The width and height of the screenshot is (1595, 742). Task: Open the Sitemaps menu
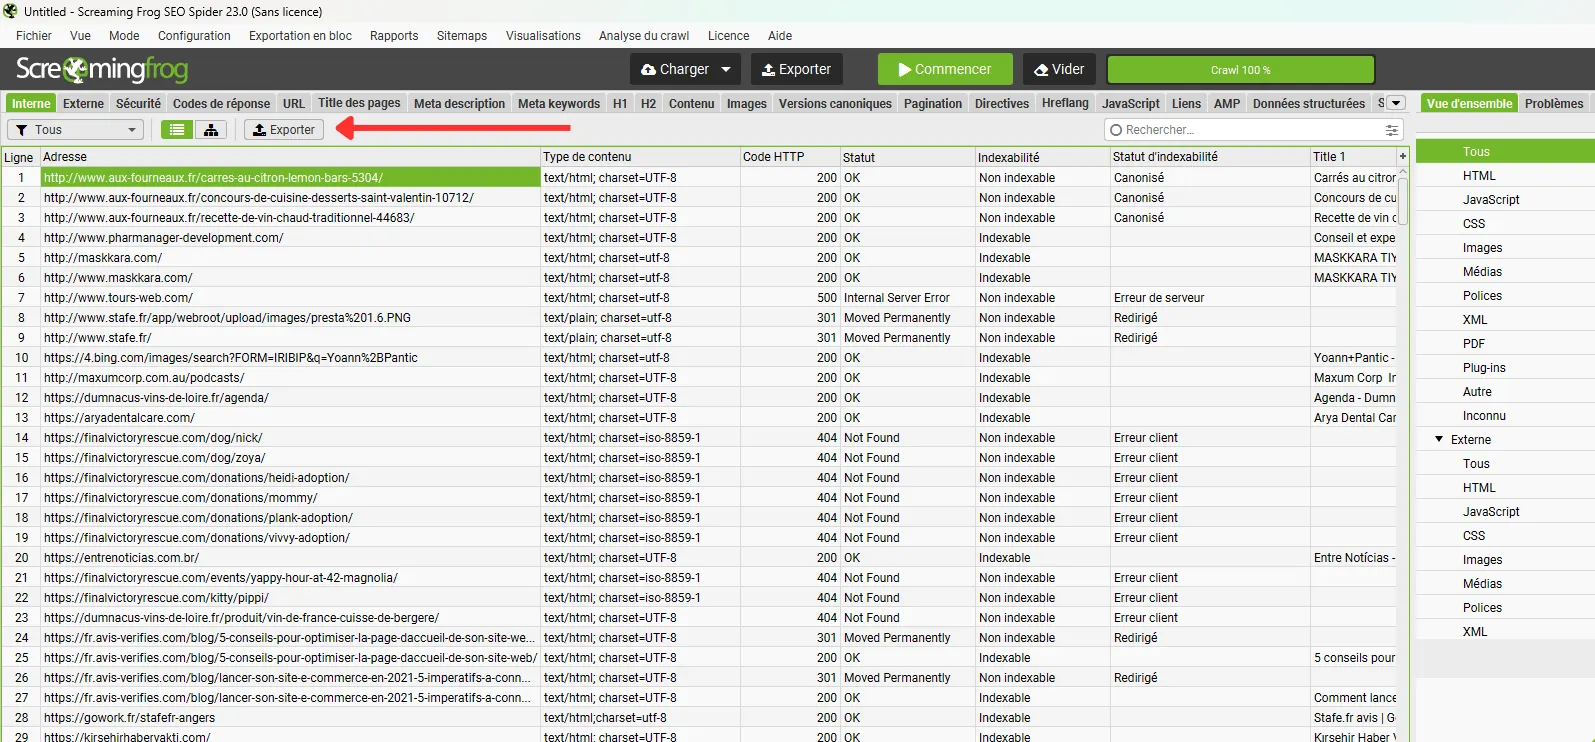click(462, 36)
